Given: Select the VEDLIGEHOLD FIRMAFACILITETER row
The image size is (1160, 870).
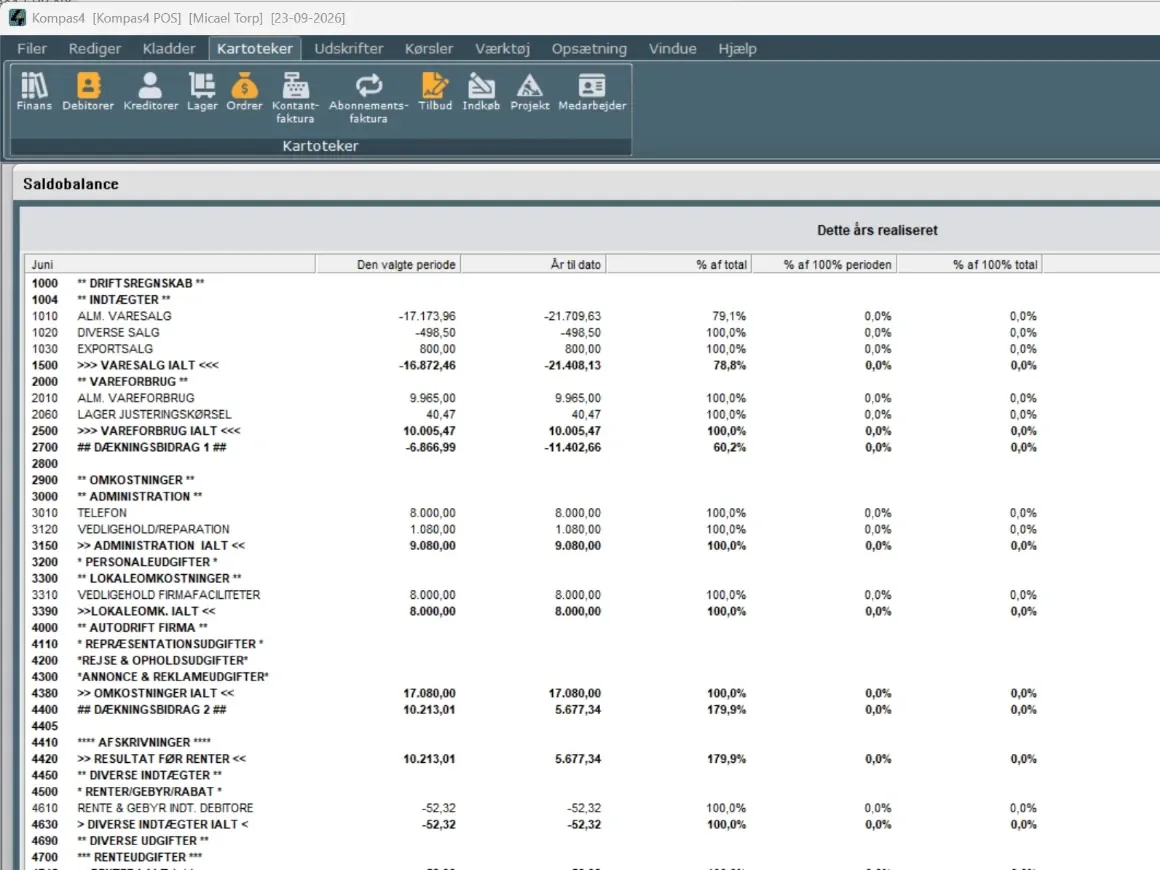Looking at the screenshot, I should click(x=533, y=595).
